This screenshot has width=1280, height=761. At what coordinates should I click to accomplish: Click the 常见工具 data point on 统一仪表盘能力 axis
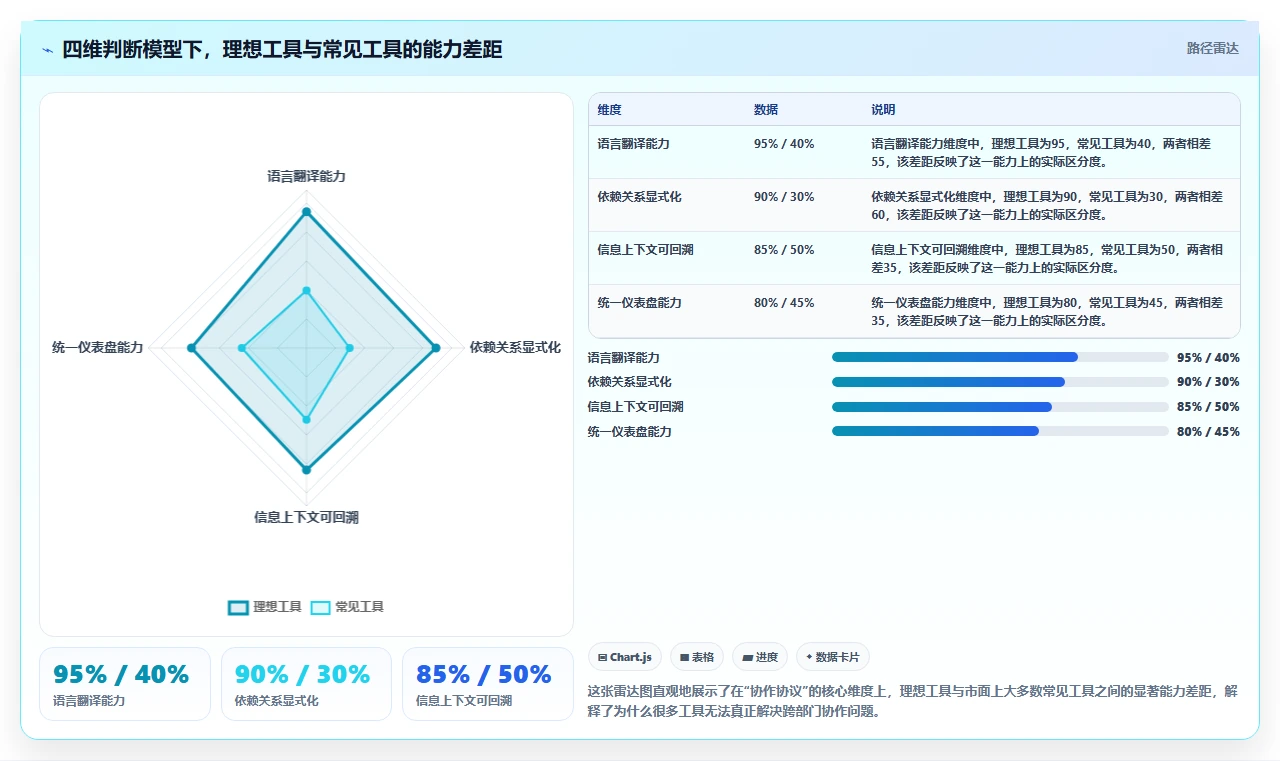coord(242,348)
